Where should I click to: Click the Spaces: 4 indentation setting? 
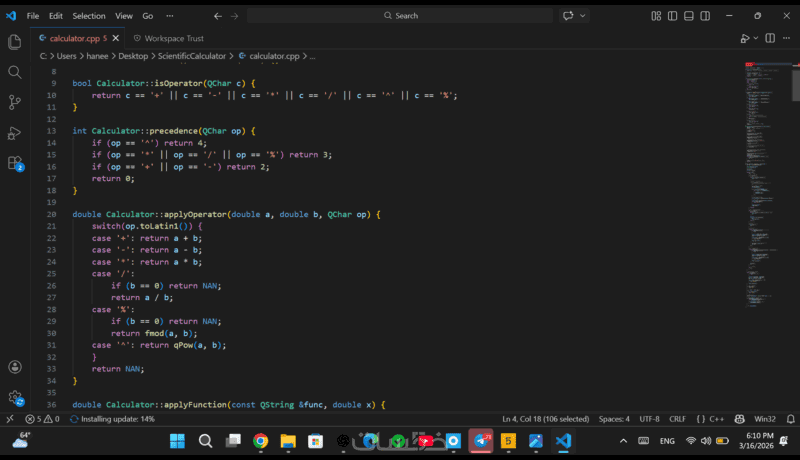[614, 419]
